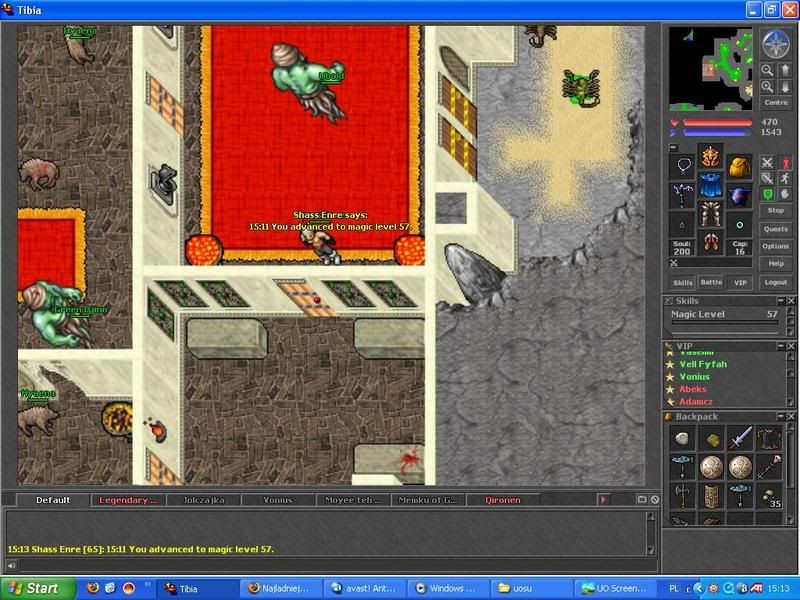Open the compass rose on the minimap
The height and width of the screenshot is (600, 800).
776,44
